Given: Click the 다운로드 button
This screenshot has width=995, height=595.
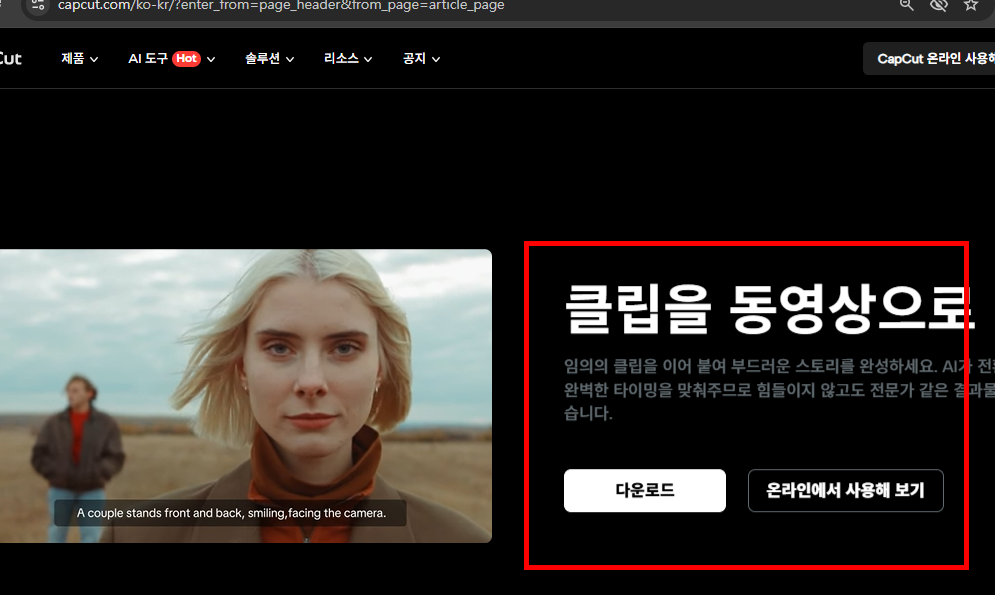Looking at the screenshot, I should click(x=645, y=490).
